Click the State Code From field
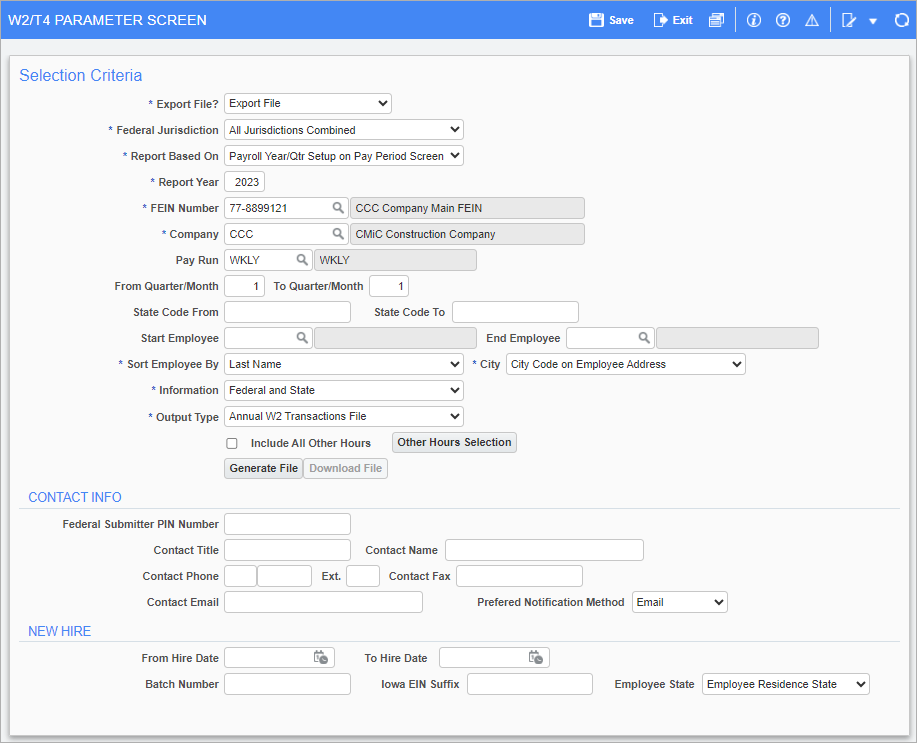 click(287, 312)
